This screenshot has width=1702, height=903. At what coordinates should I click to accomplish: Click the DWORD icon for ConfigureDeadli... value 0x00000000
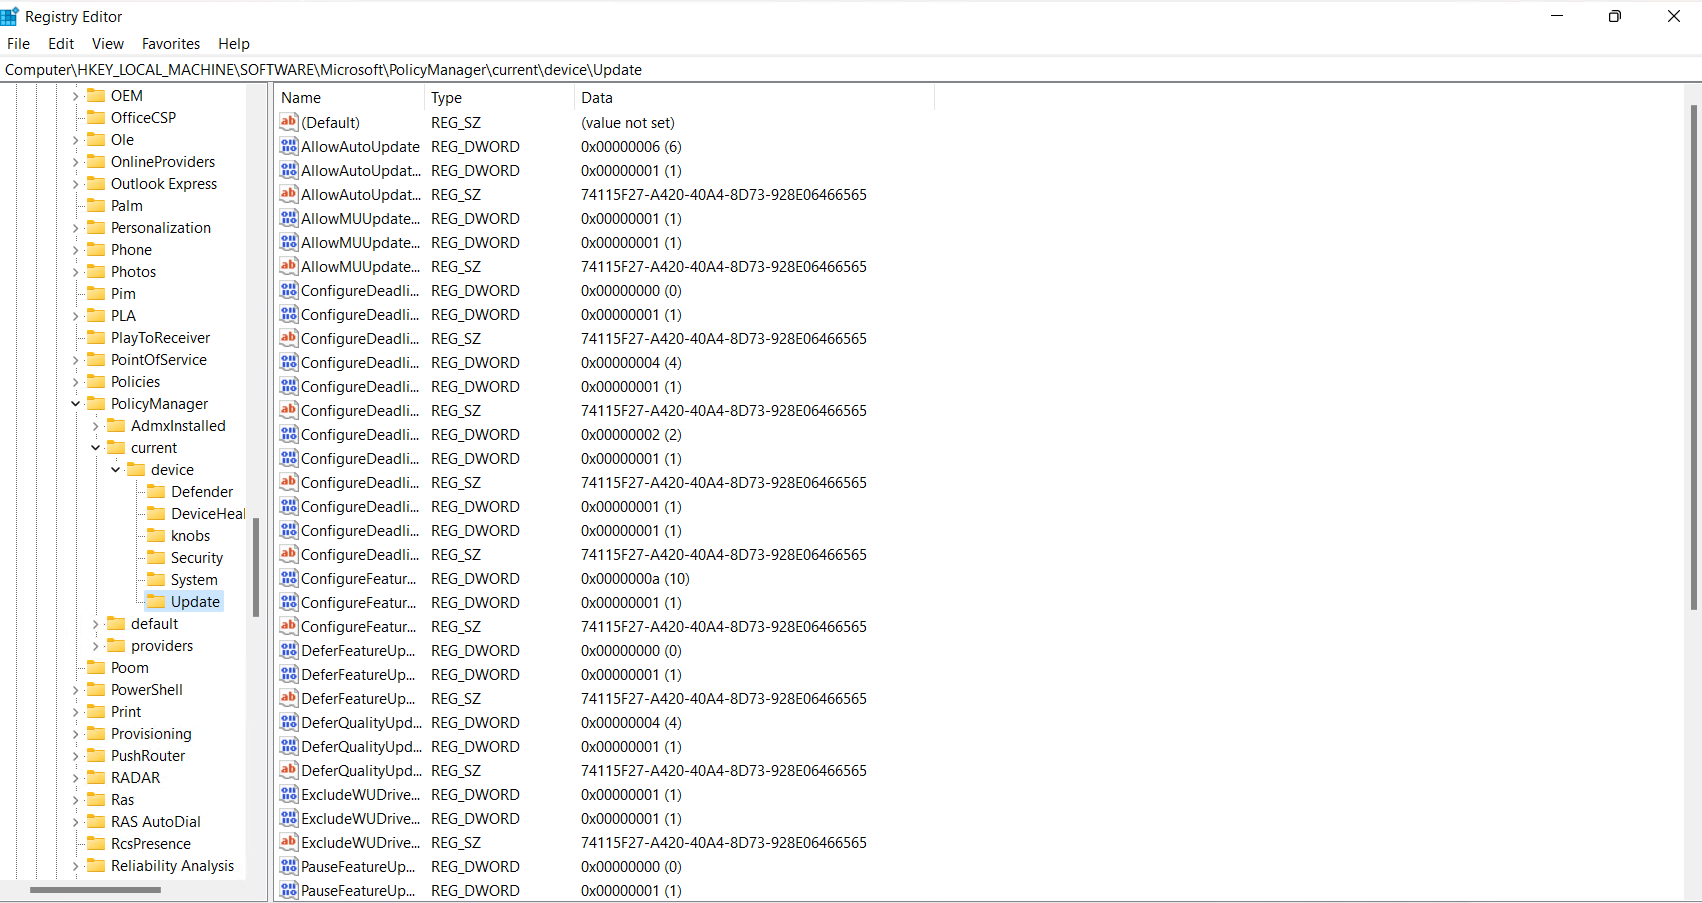point(289,290)
